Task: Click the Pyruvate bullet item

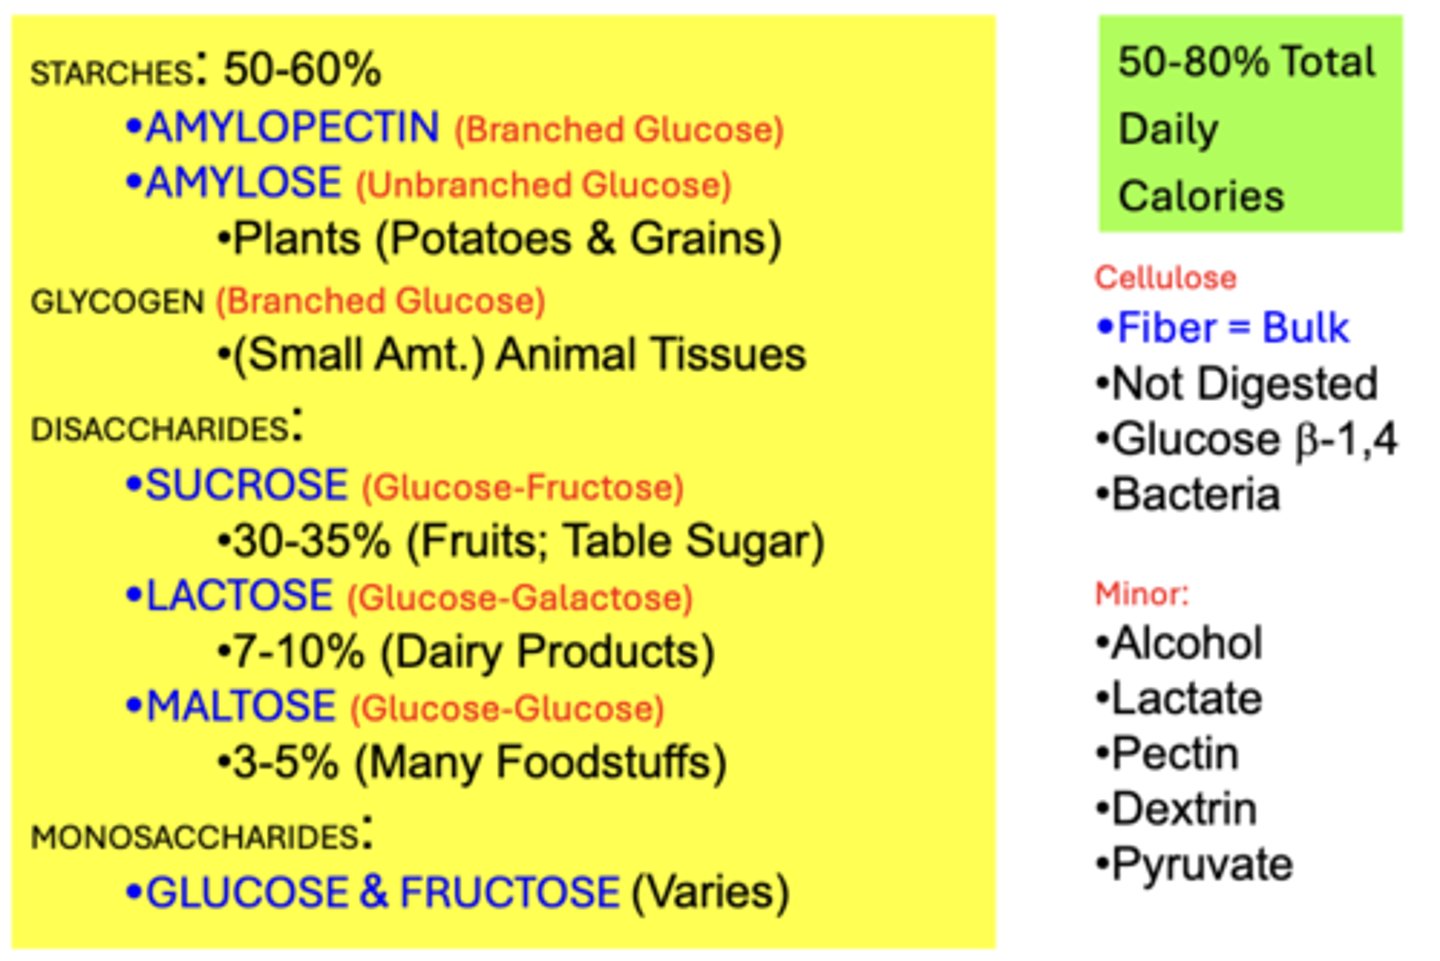Action: click(x=1202, y=865)
